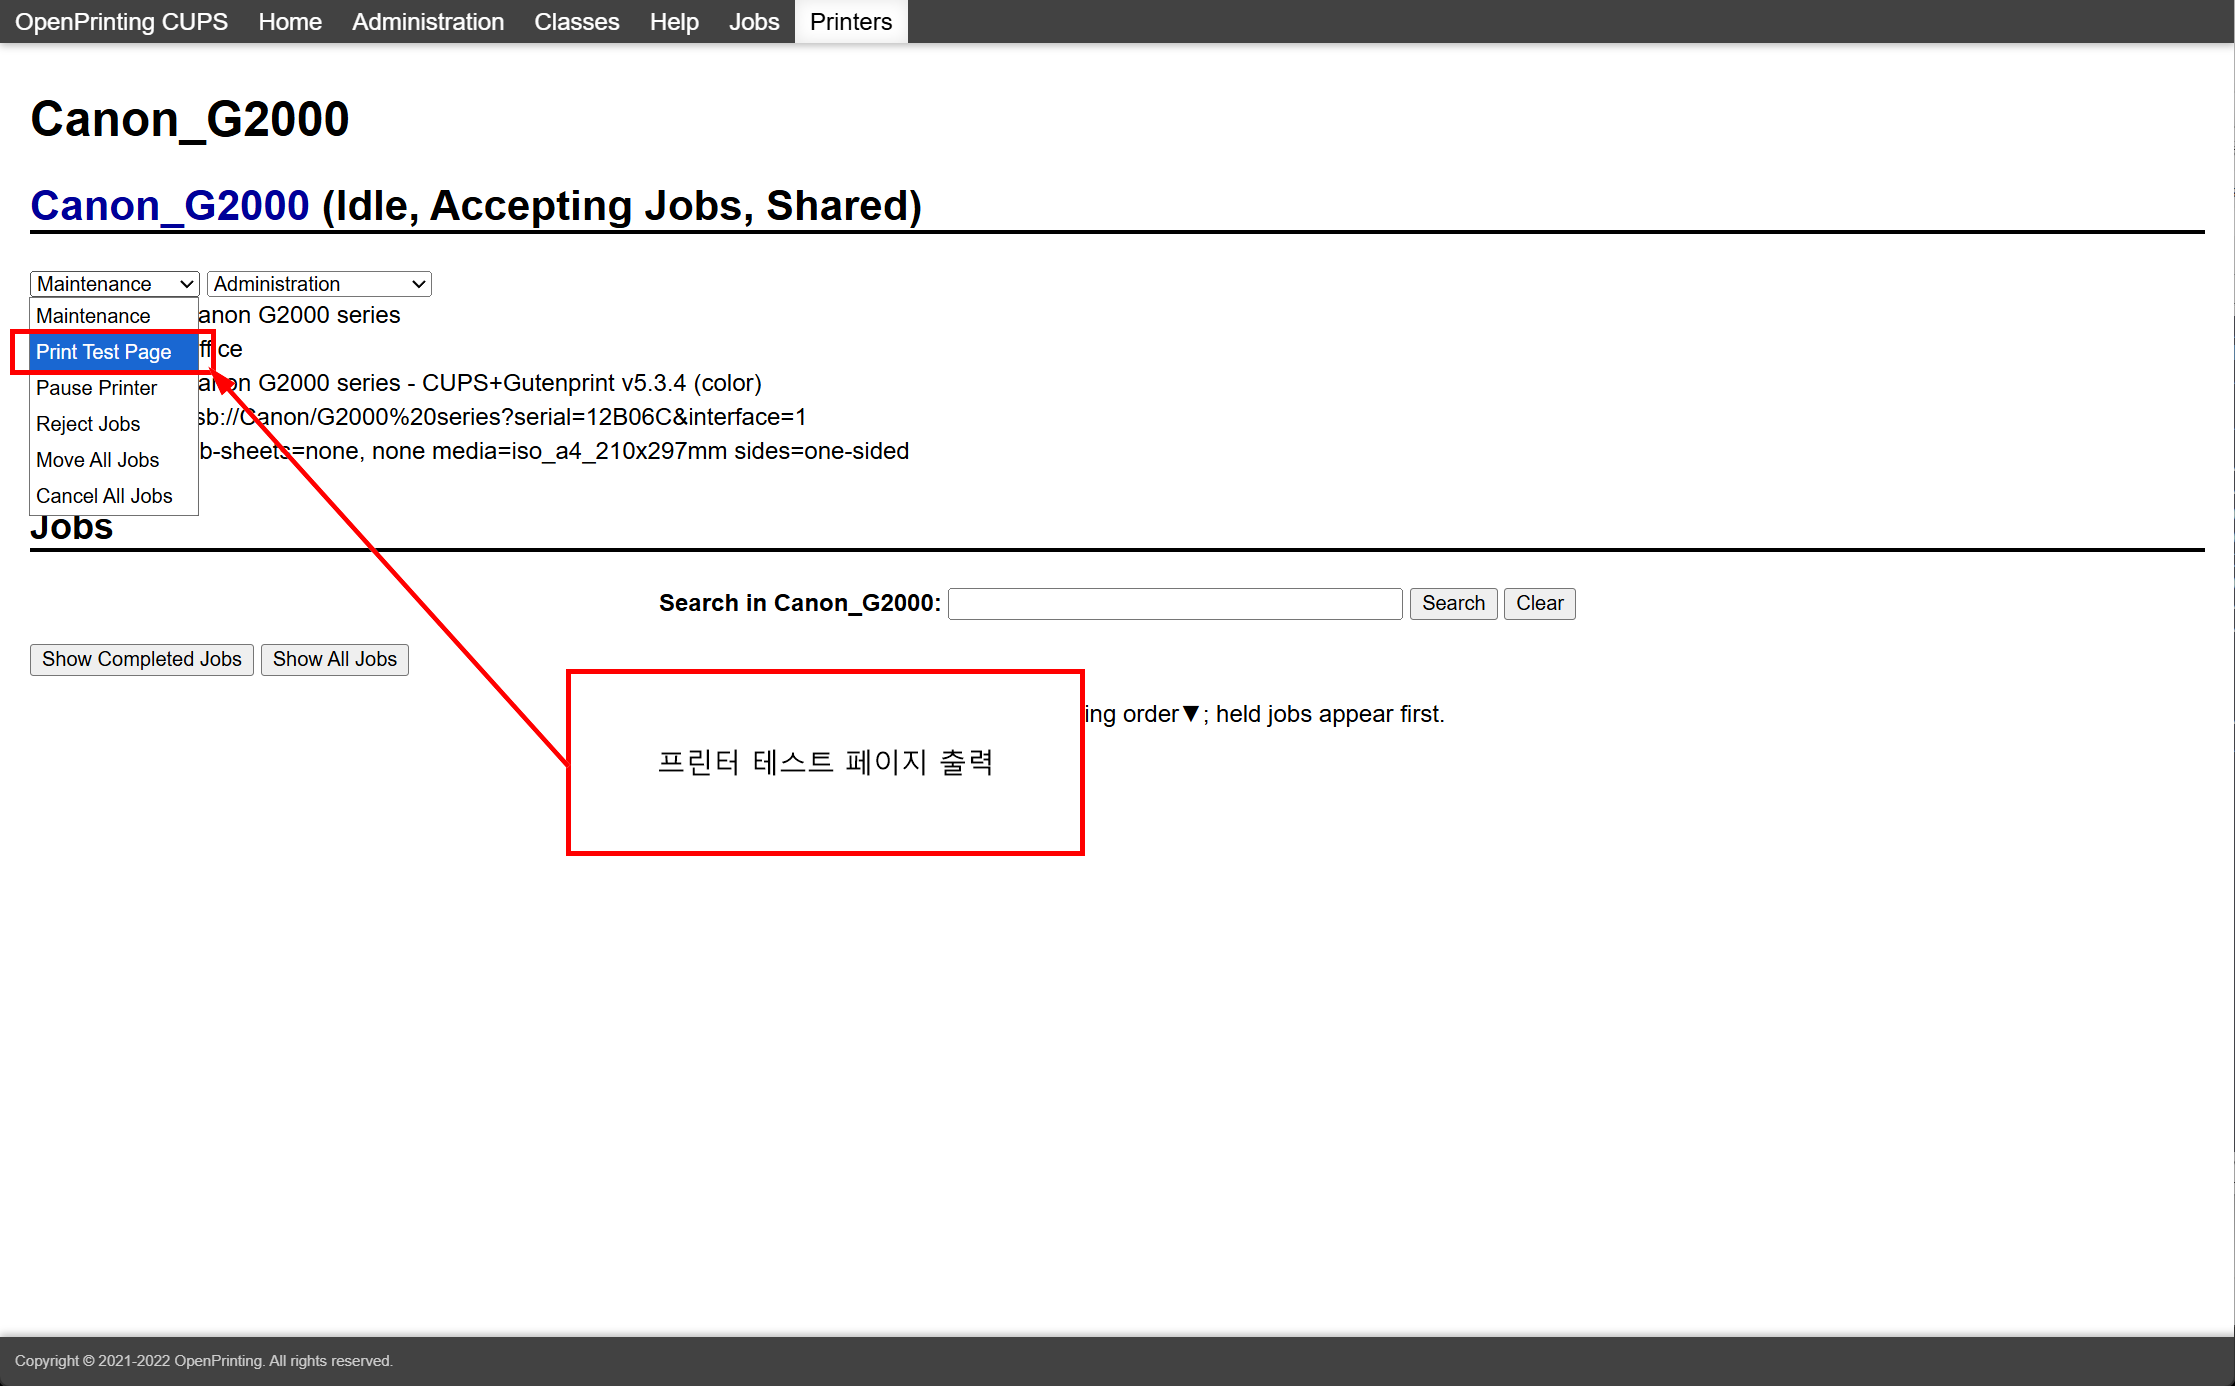Open the Help tab
2235x1386 pixels.
pyautogui.click(x=674, y=22)
